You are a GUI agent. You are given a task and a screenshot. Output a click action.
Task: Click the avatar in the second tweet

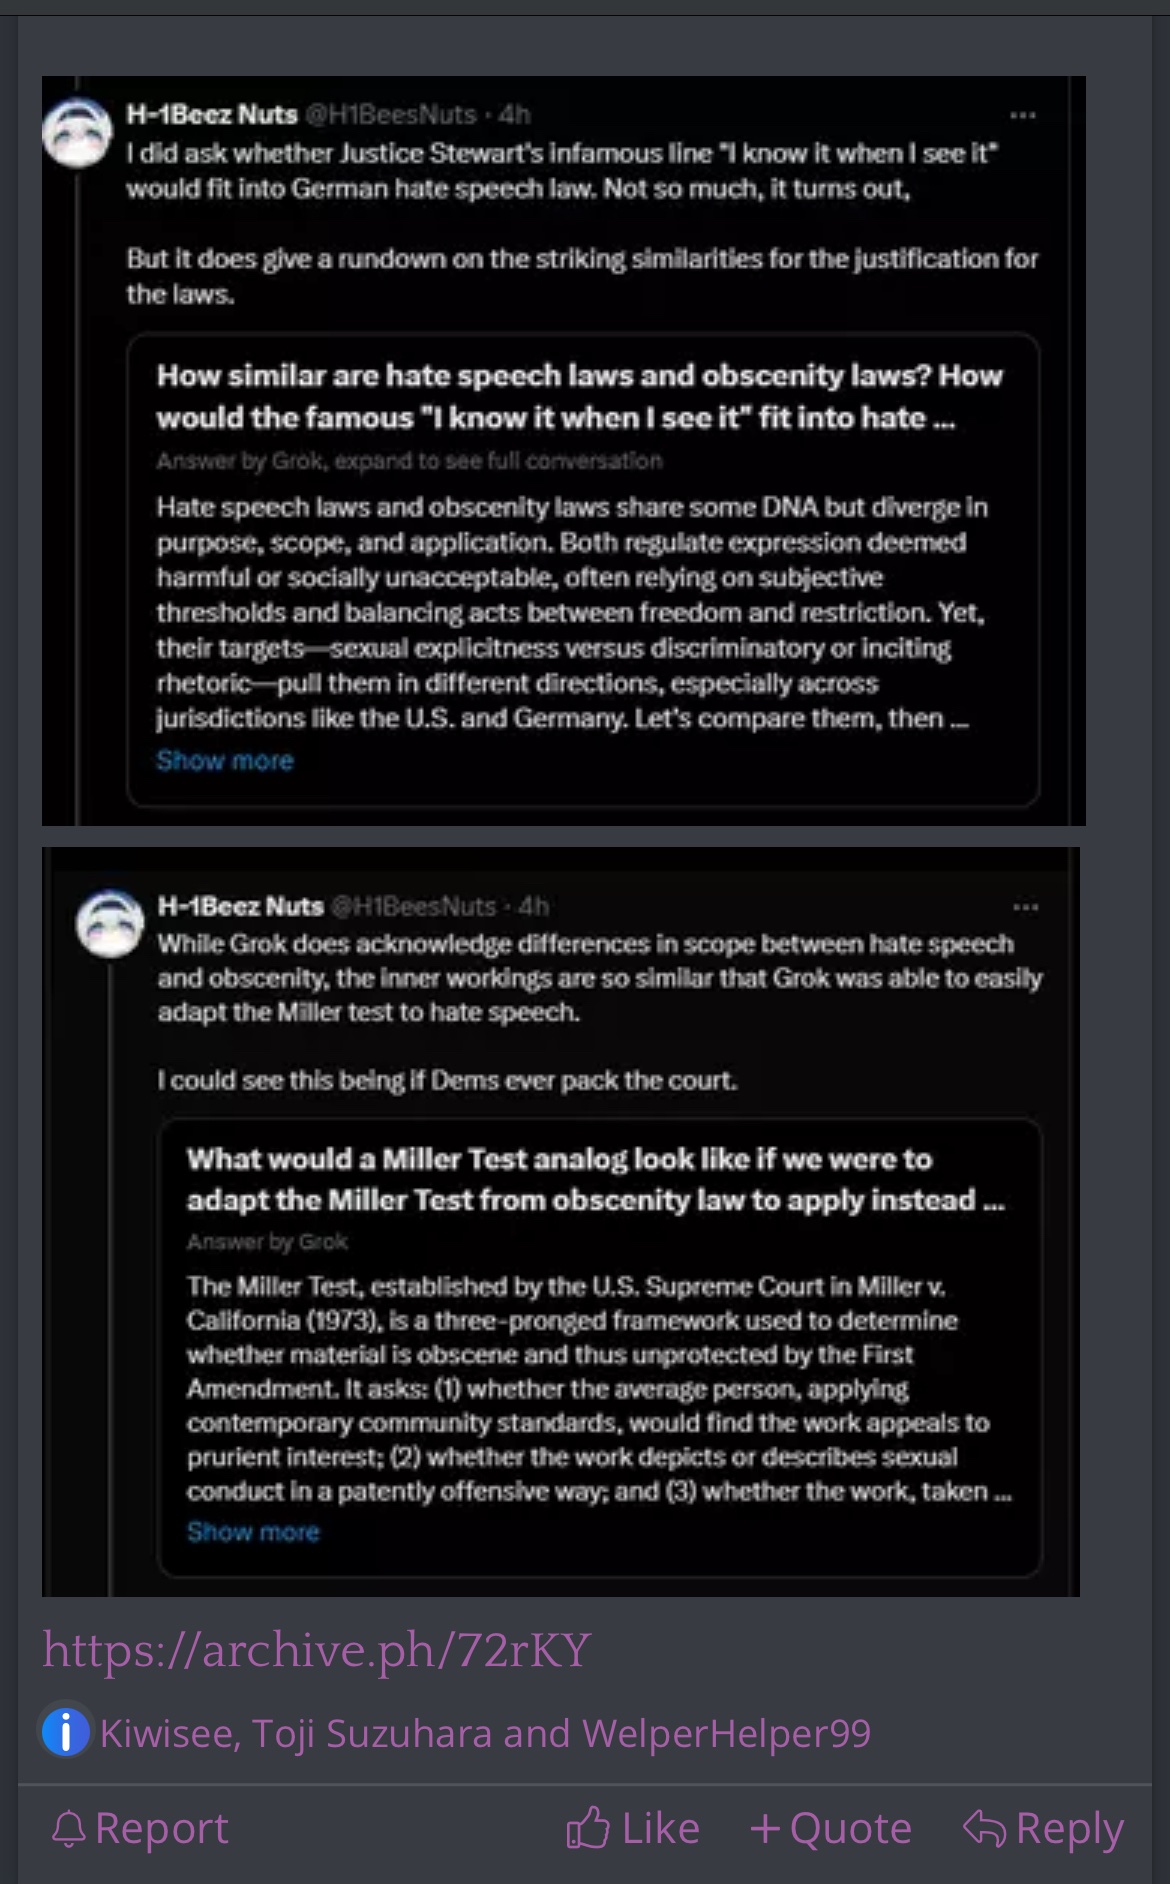[111, 923]
